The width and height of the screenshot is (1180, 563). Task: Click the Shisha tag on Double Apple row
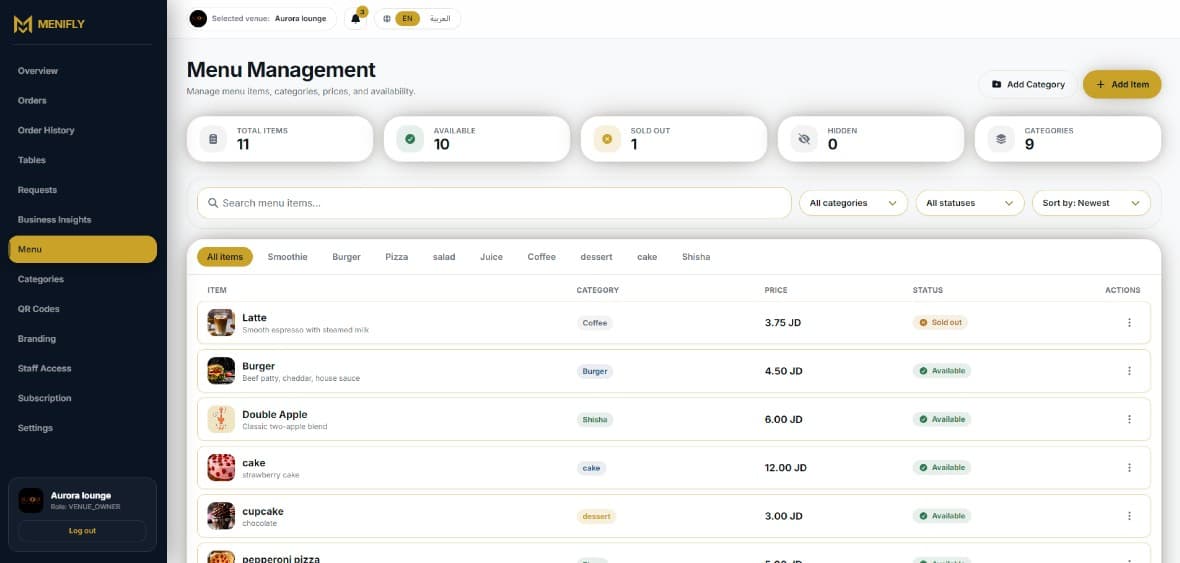[595, 419]
